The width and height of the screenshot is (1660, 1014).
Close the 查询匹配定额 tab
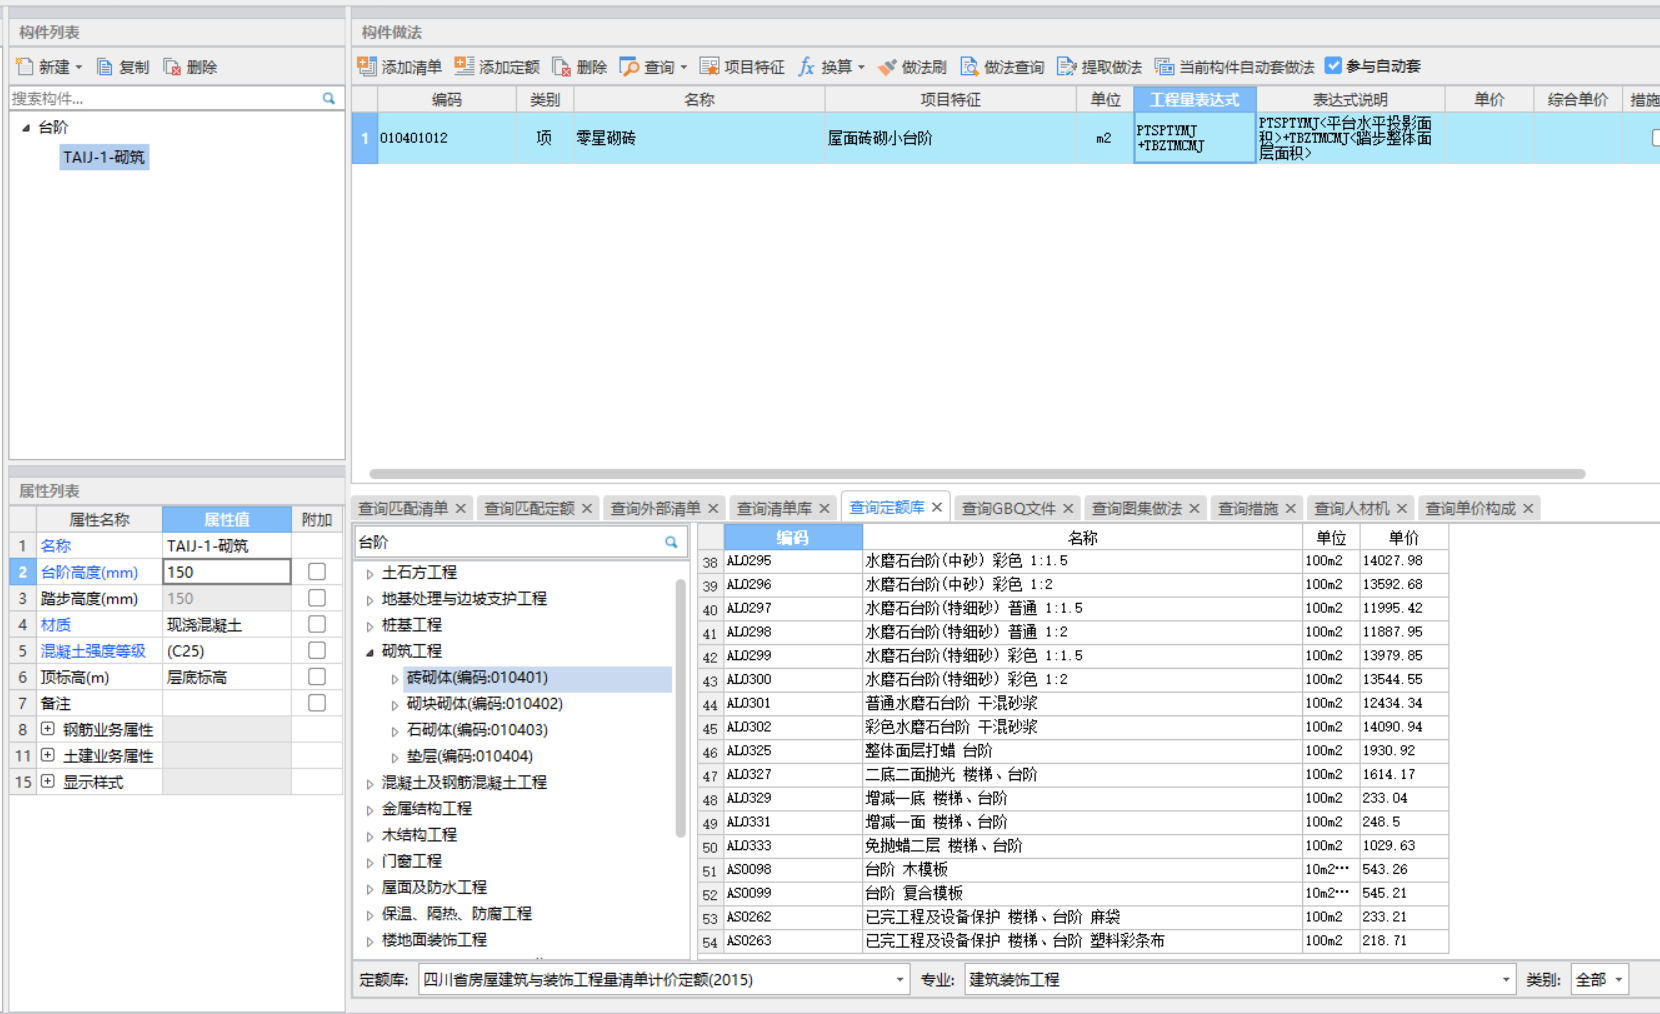point(587,508)
